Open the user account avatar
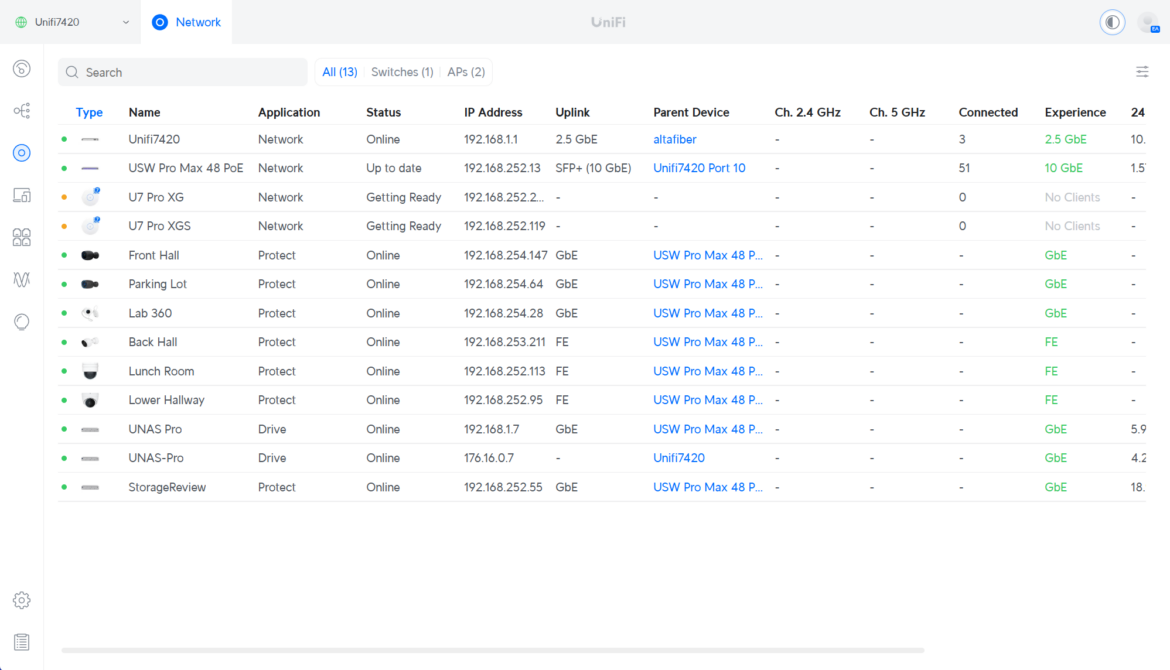Image resolution: width=1170 pixels, height=670 pixels. (x=1148, y=22)
